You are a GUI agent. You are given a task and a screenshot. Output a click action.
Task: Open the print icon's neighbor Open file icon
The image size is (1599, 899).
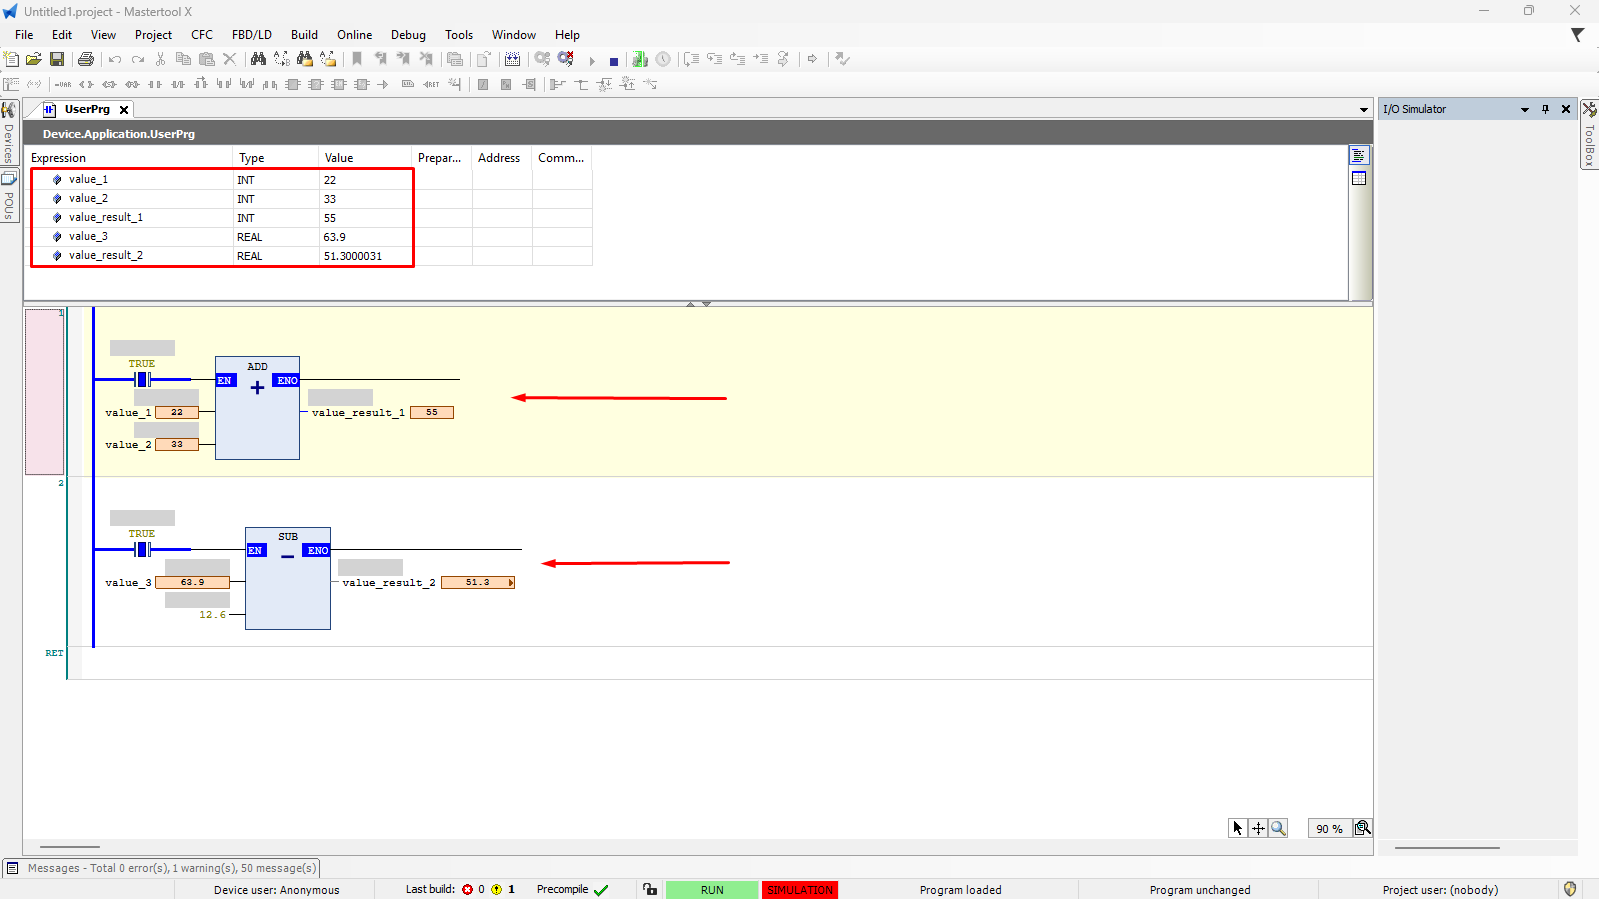point(34,60)
